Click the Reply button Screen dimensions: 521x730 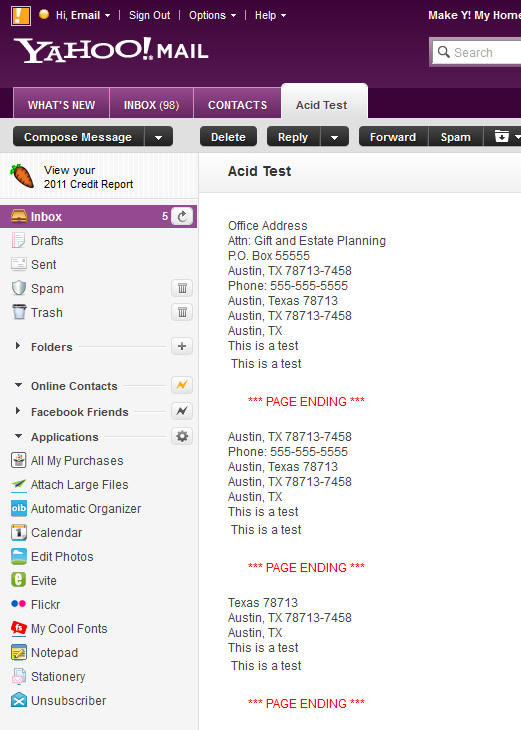point(293,137)
